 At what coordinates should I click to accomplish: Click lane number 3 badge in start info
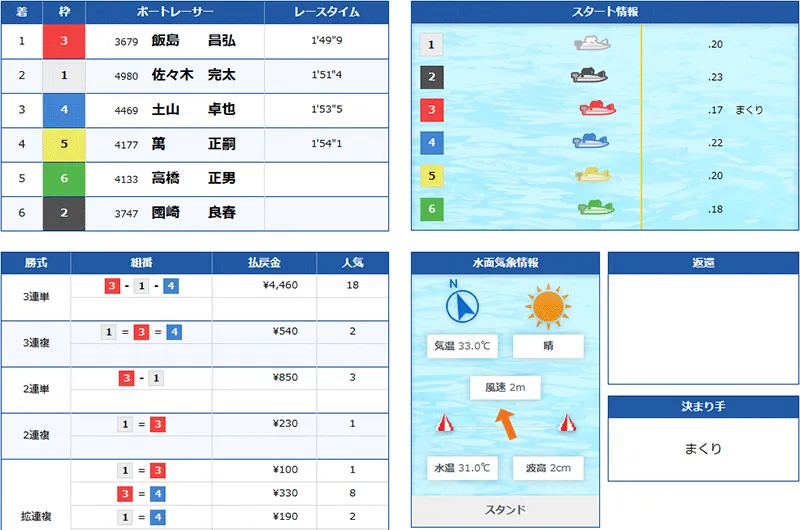pos(432,110)
